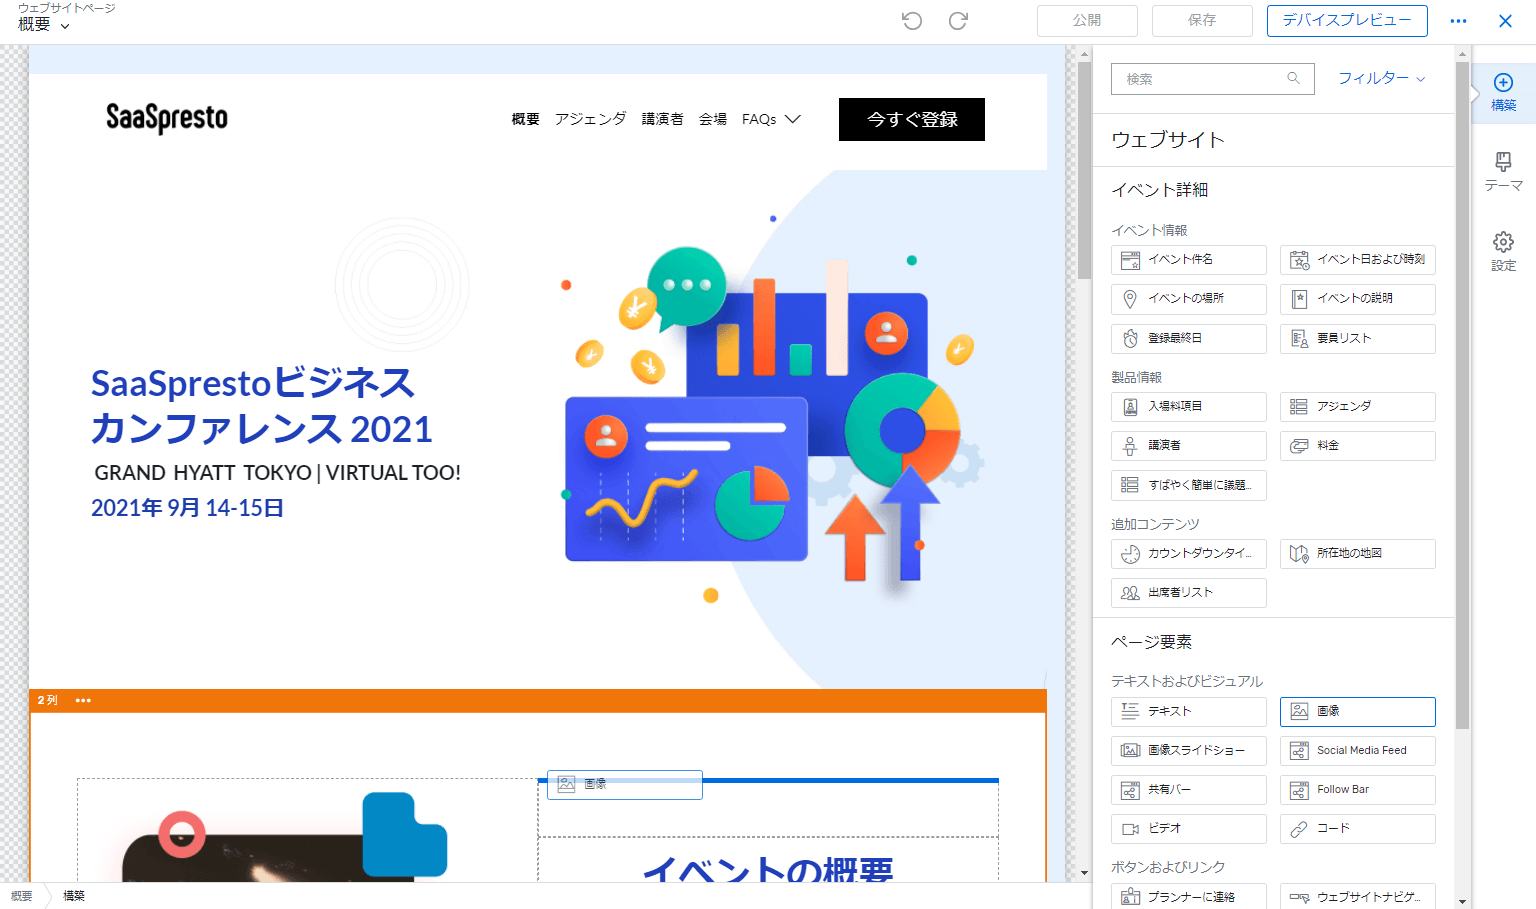Click the 2列 section label
Screen dimensions: 1536x909
(48, 701)
